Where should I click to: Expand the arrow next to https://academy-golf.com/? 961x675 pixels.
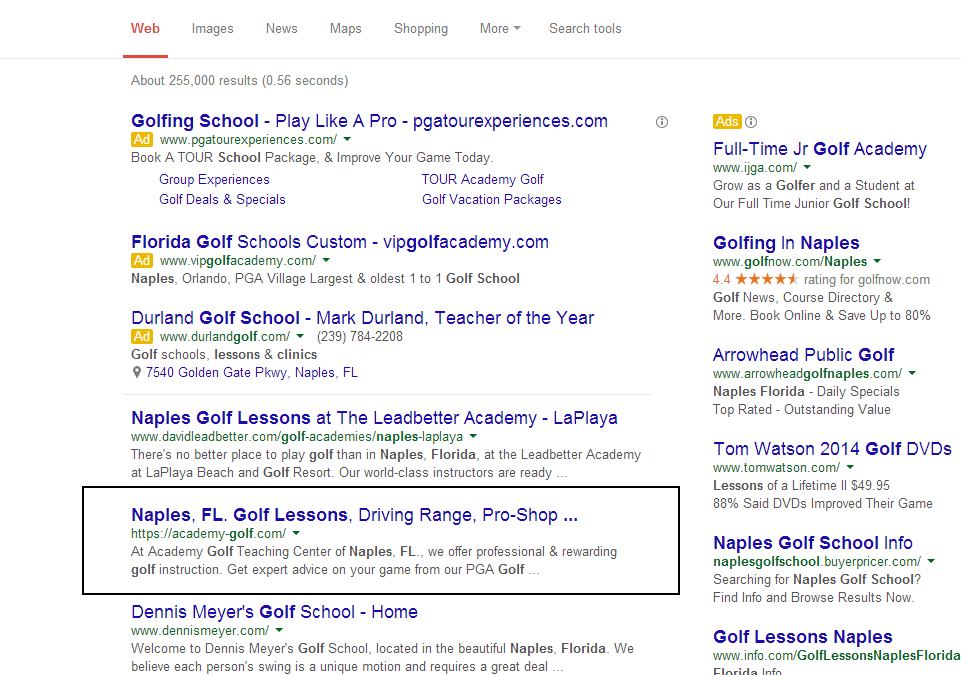click(x=296, y=533)
